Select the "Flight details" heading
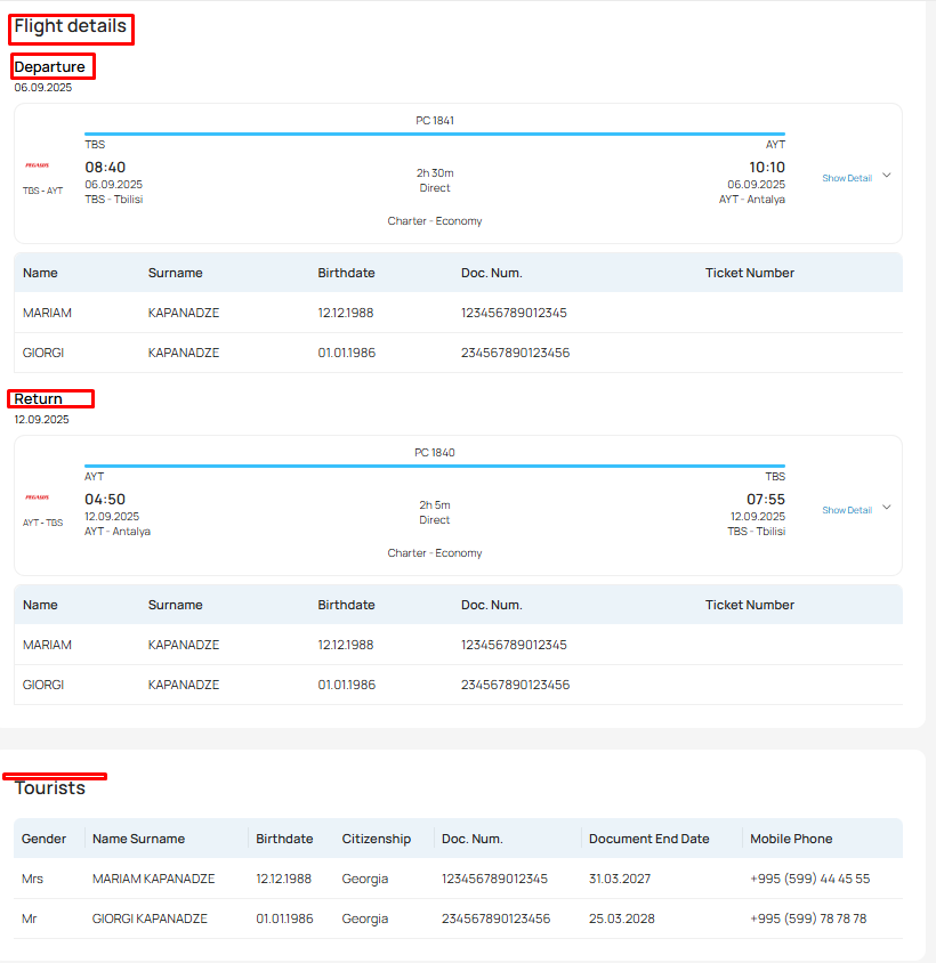This screenshot has height=964, width=936. [x=69, y=25]
